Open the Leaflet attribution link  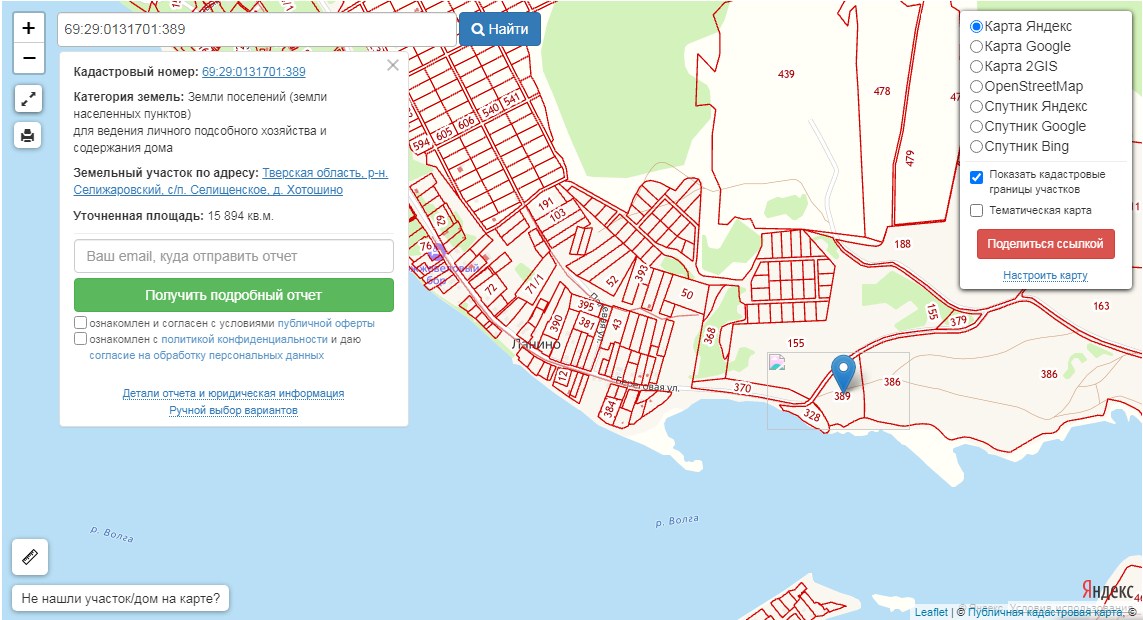(932, 612)
